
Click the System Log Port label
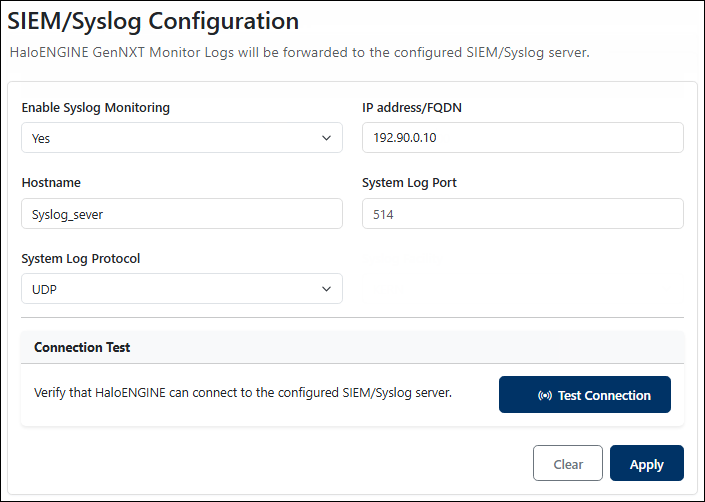(x=409, y=182)
